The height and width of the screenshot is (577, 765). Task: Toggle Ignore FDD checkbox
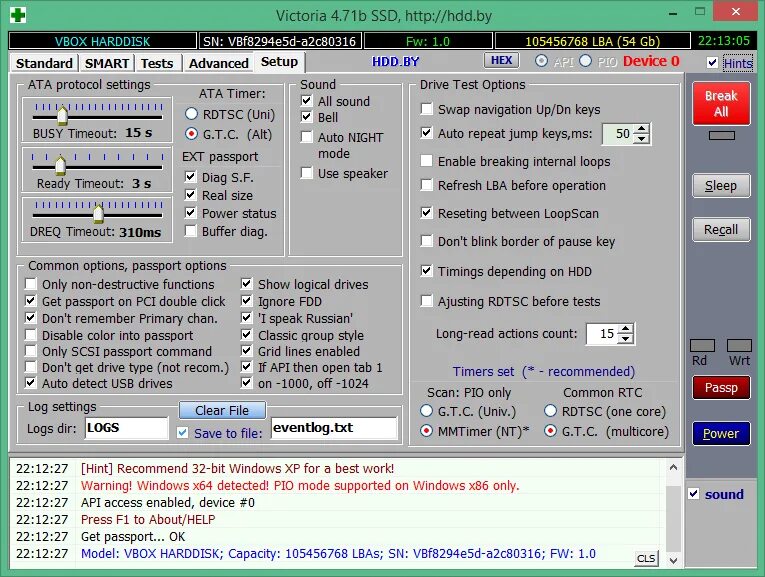(x=247, y=301)
